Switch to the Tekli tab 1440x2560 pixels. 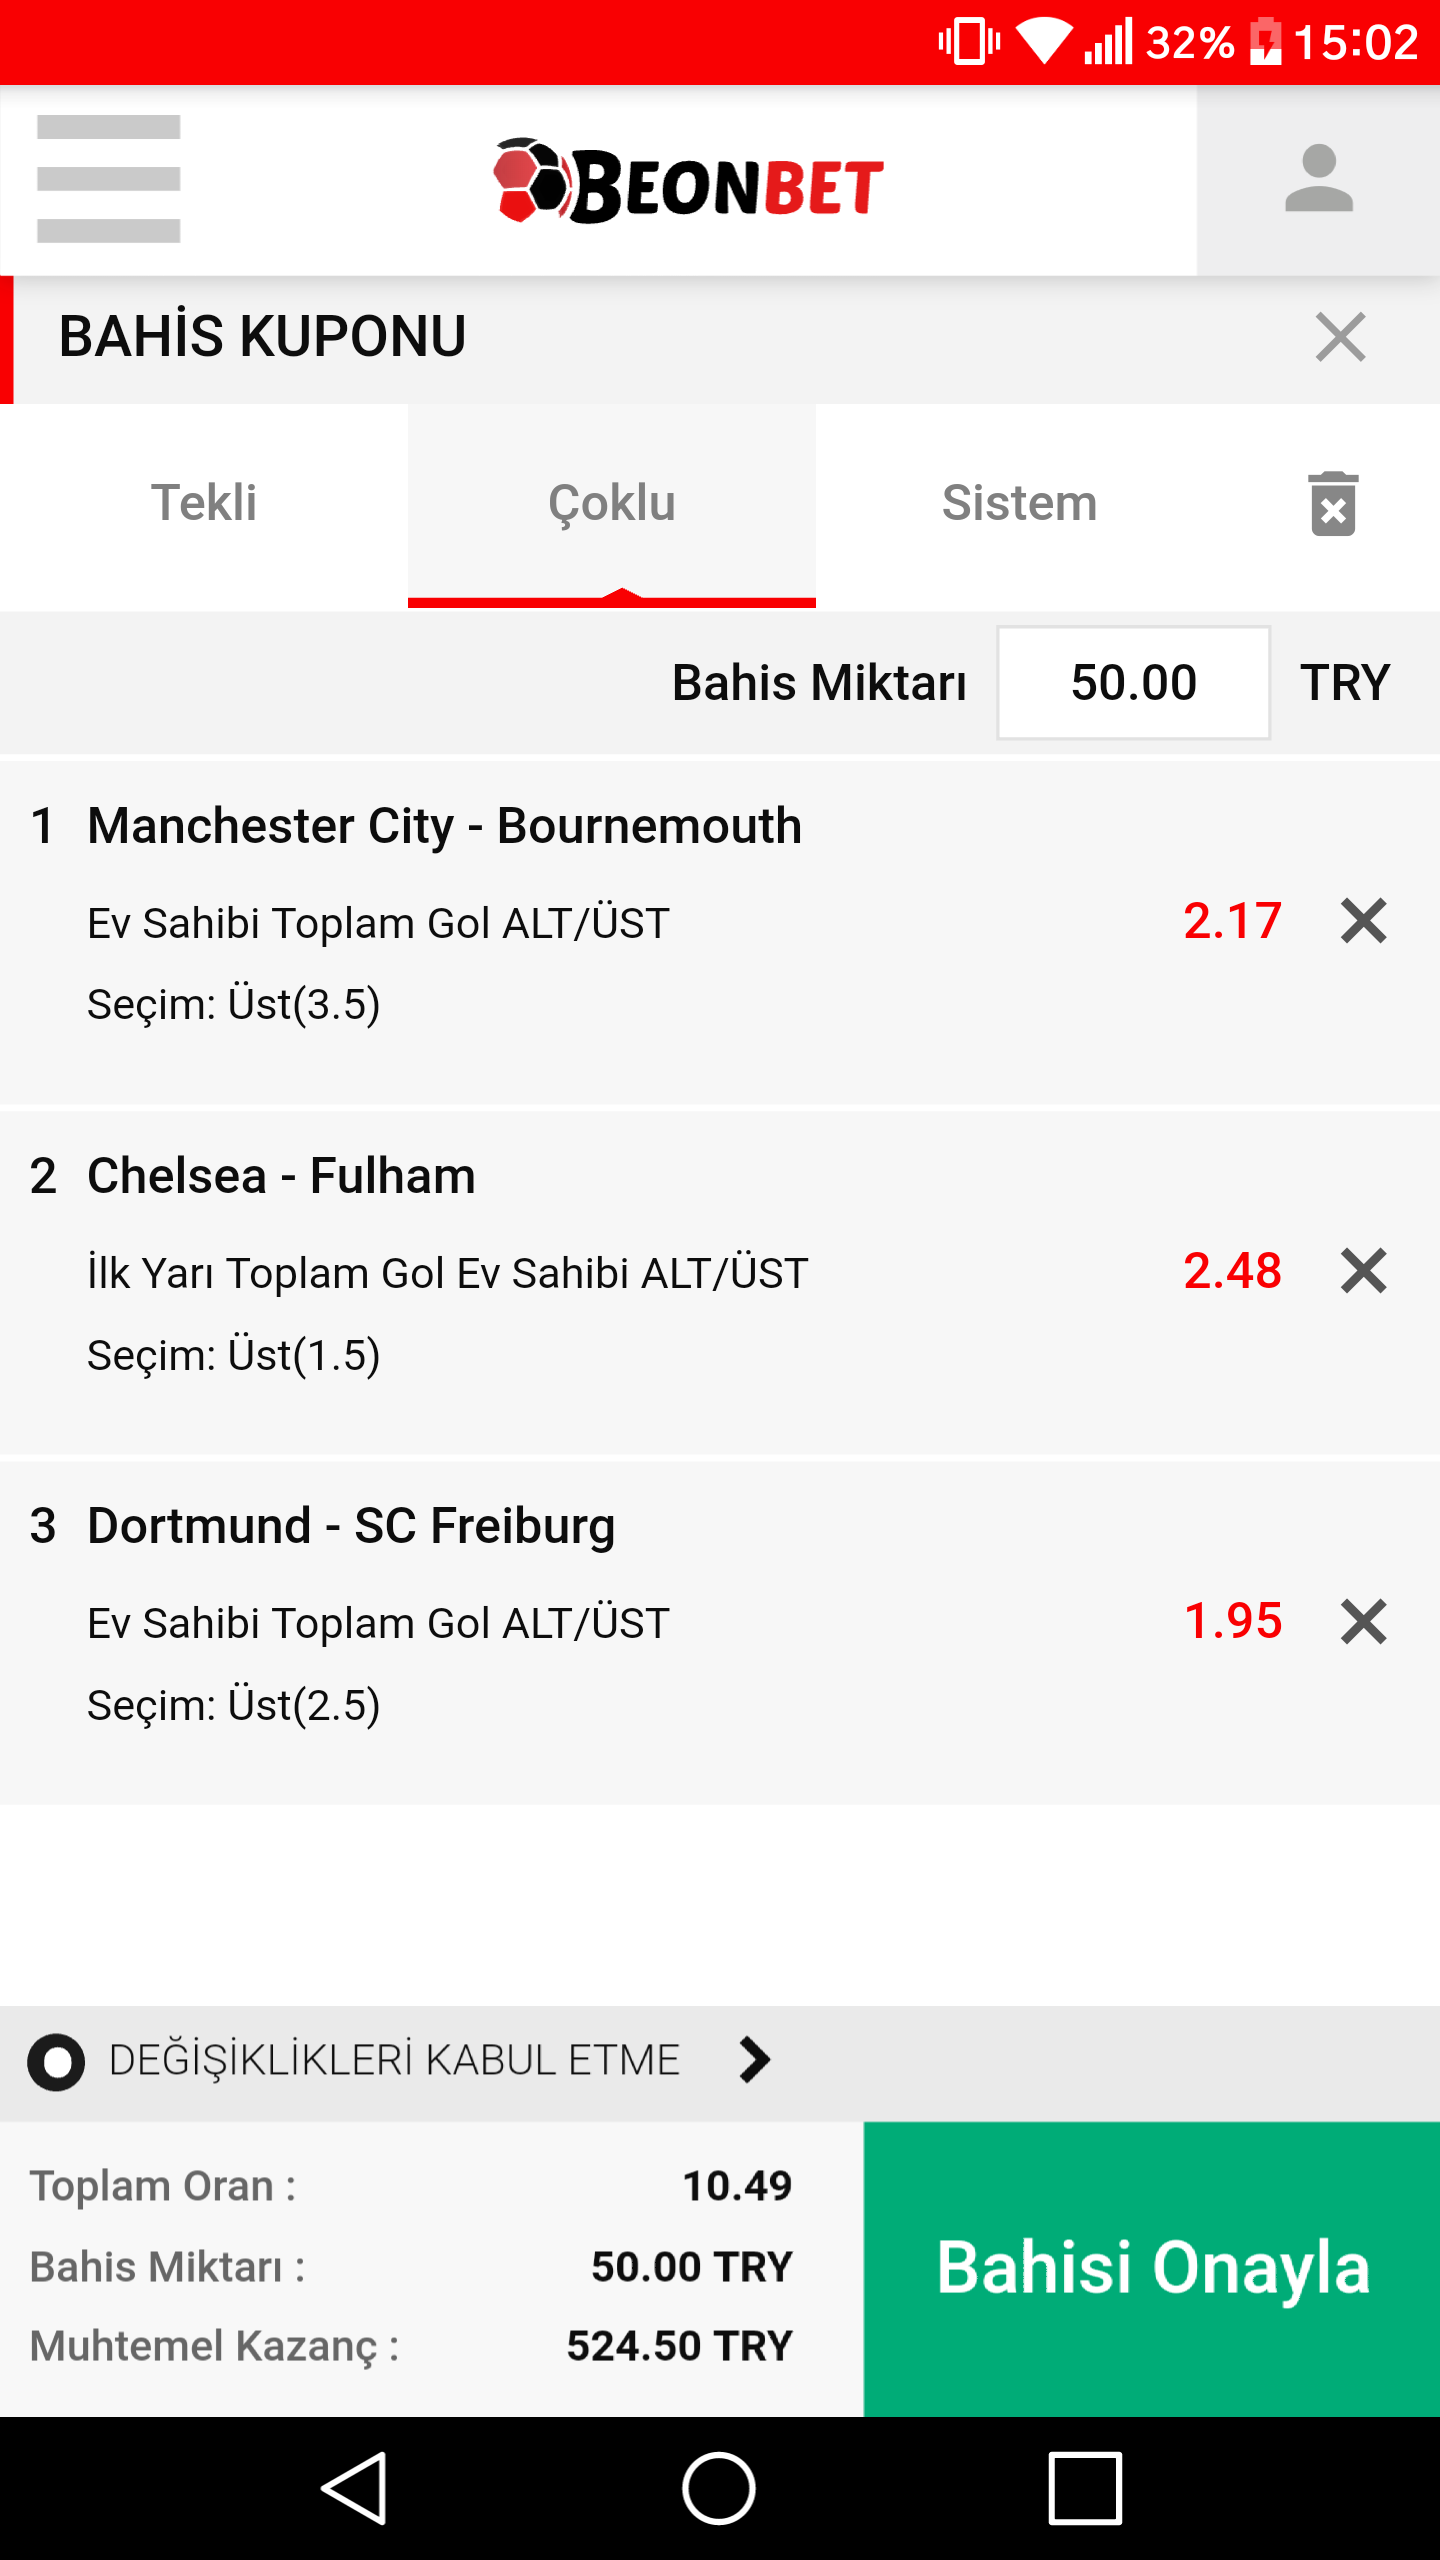[x=204, y=504]
